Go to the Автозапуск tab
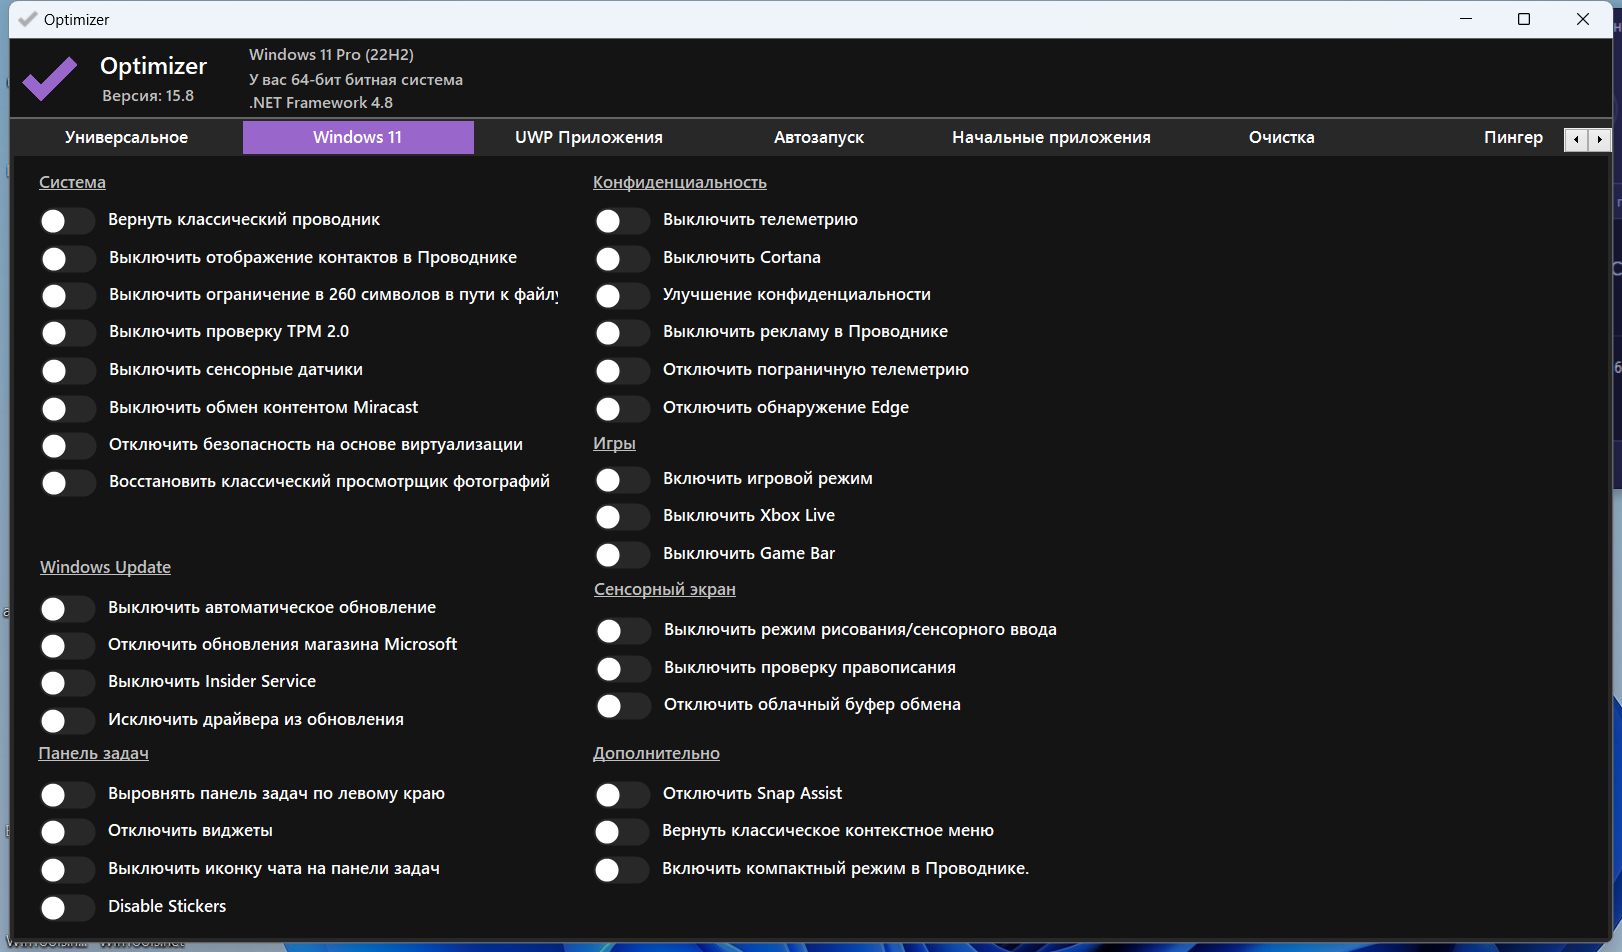Image resolution: width=1622 pixels, height=952 pixels. pyautogui.click(x=819, y=137)
